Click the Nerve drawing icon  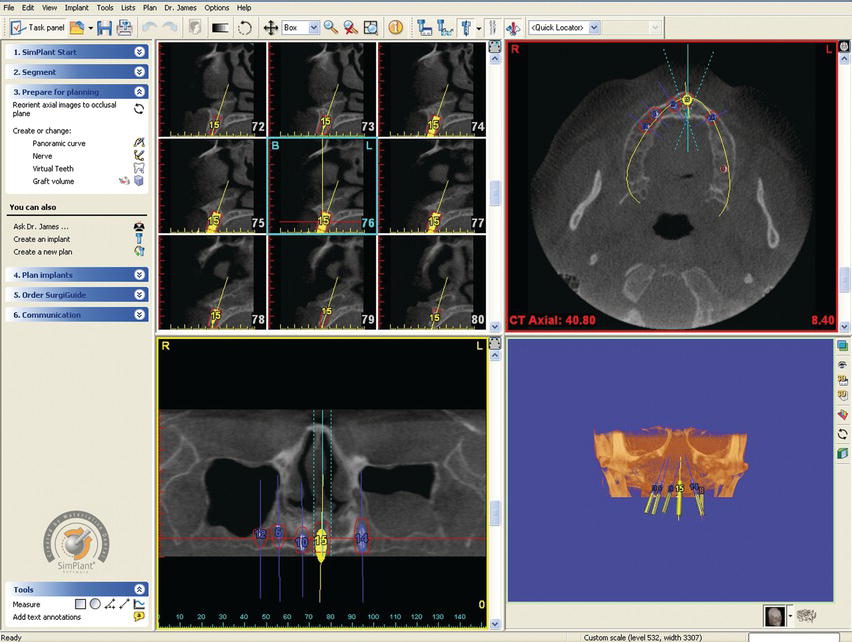click(139, 156)
